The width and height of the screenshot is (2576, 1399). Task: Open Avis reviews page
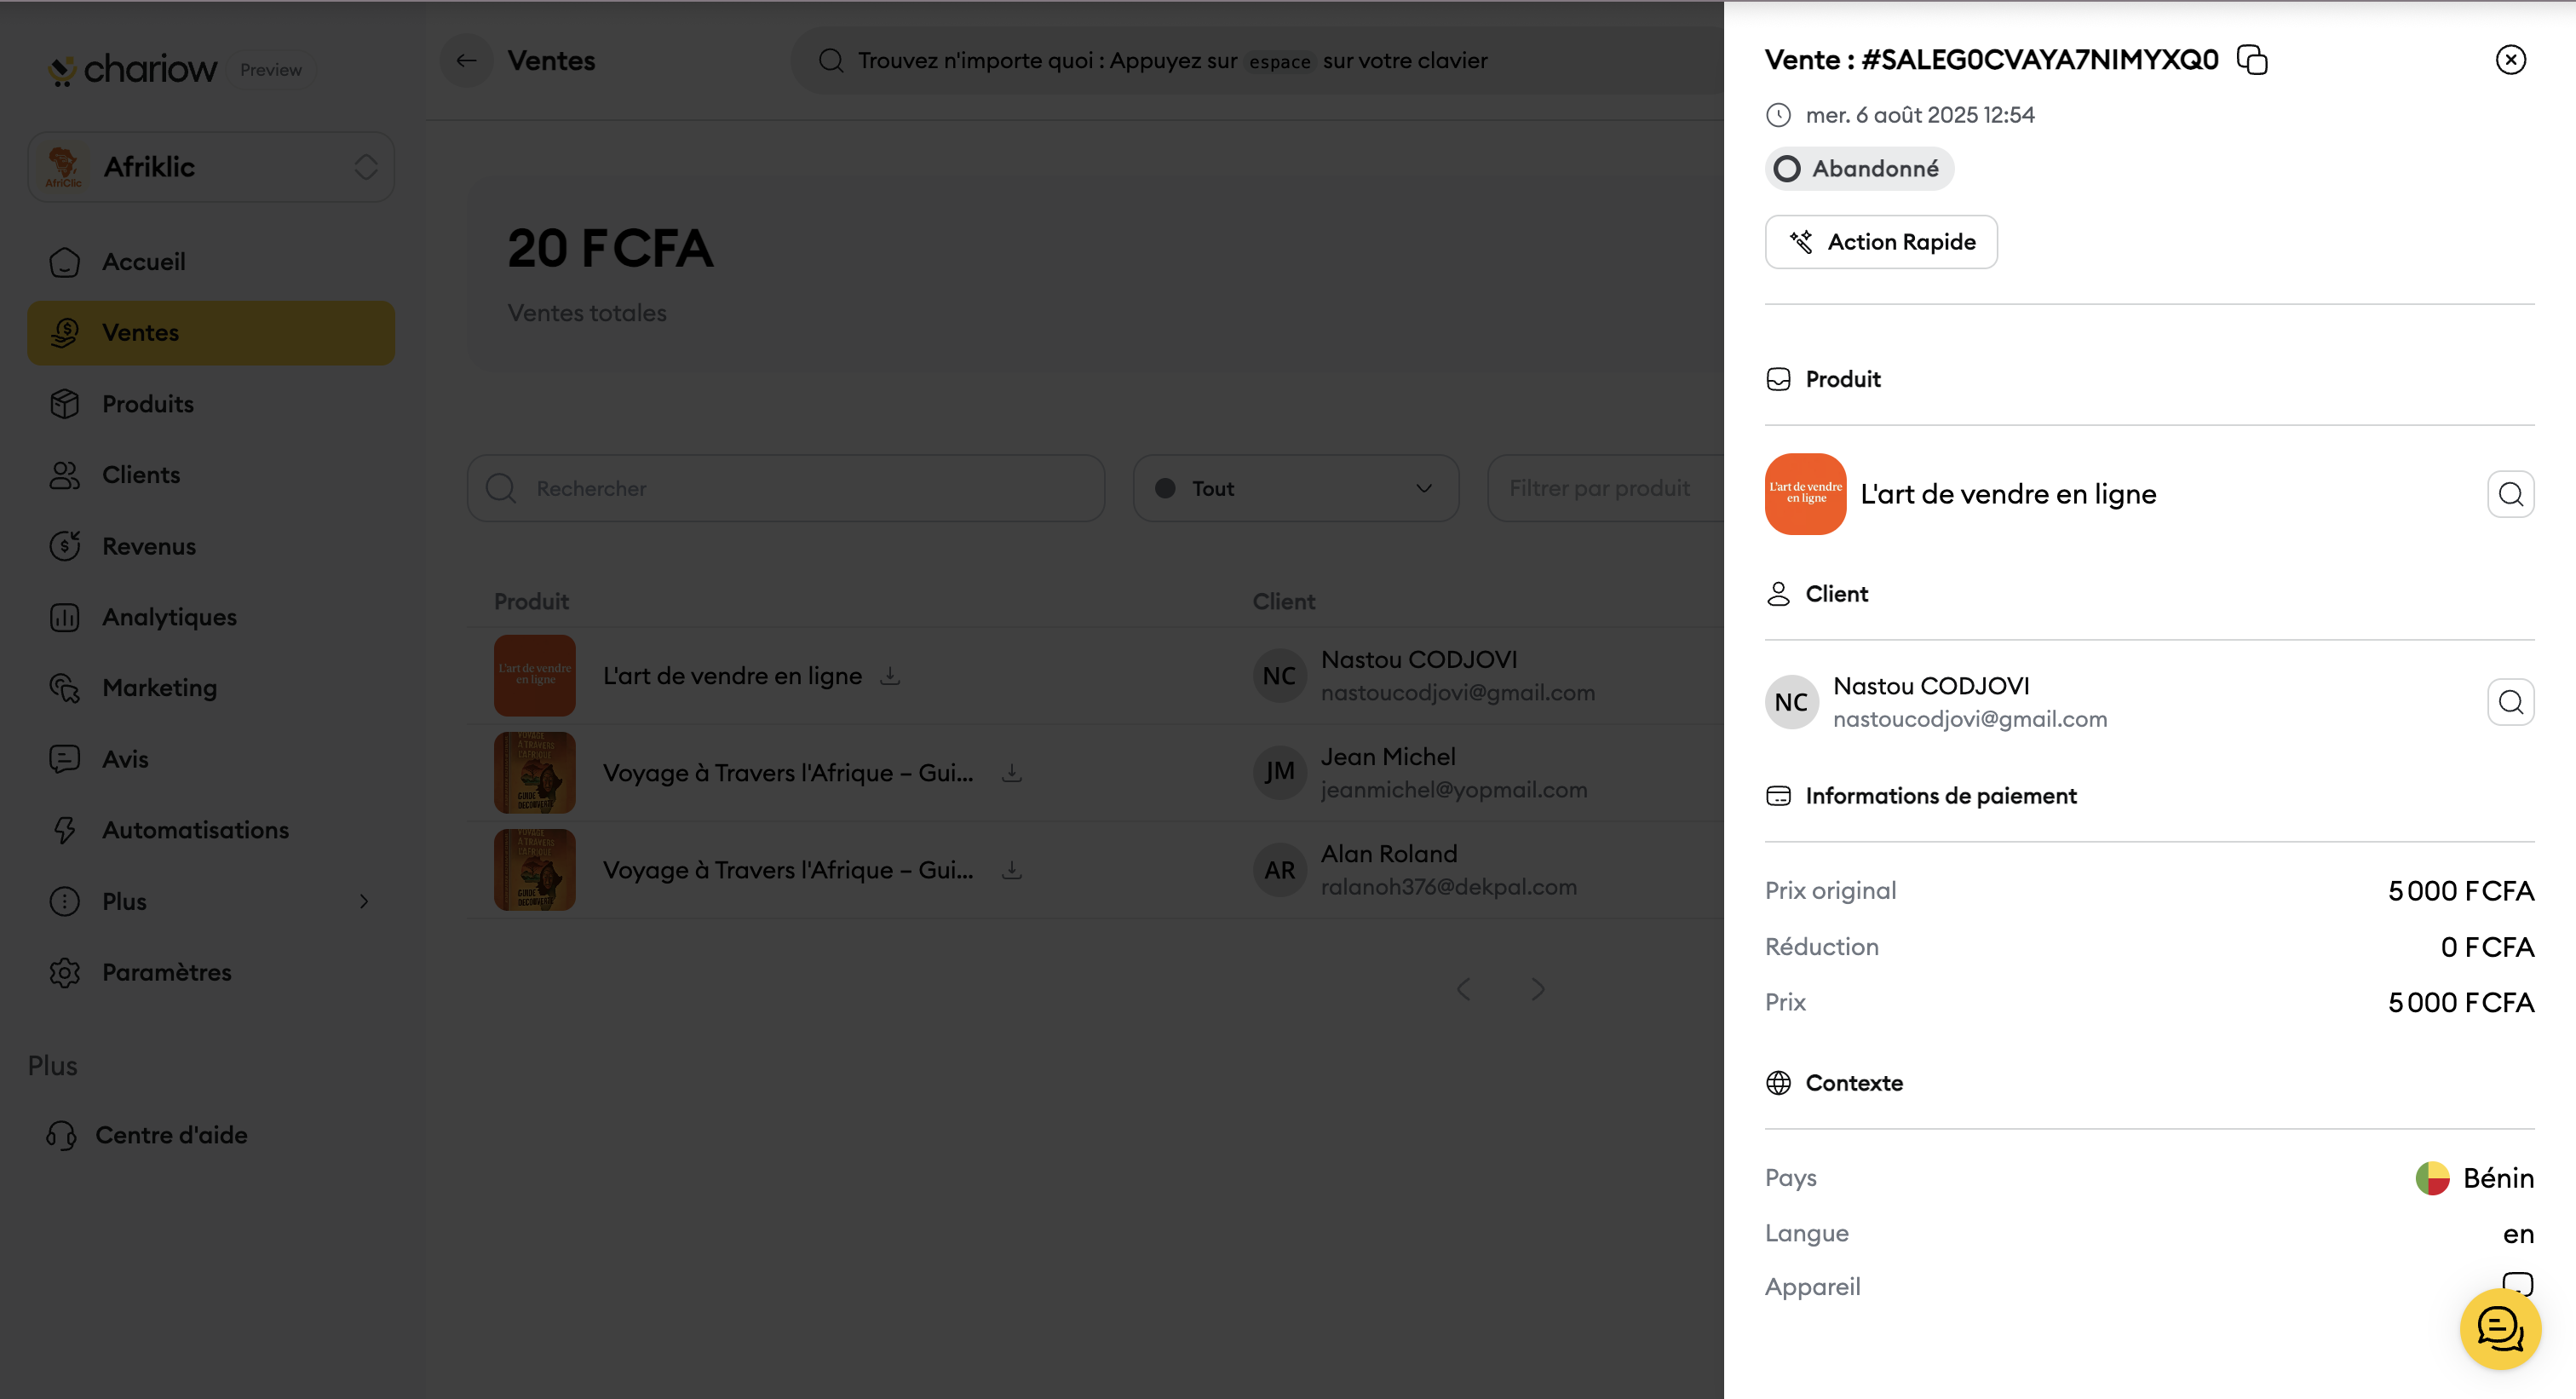(x=211, y=759)
